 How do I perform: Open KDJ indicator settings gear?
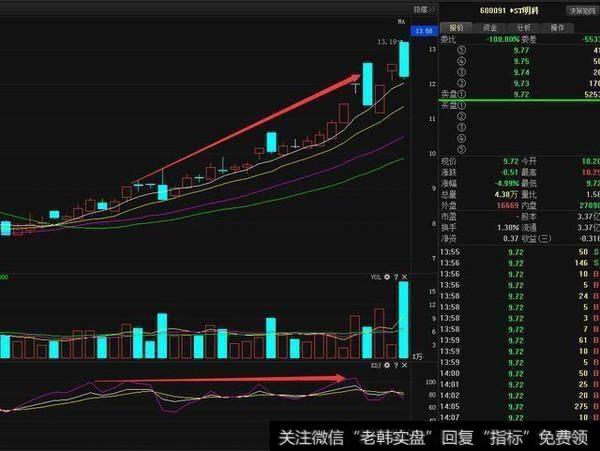pos(387,366)
